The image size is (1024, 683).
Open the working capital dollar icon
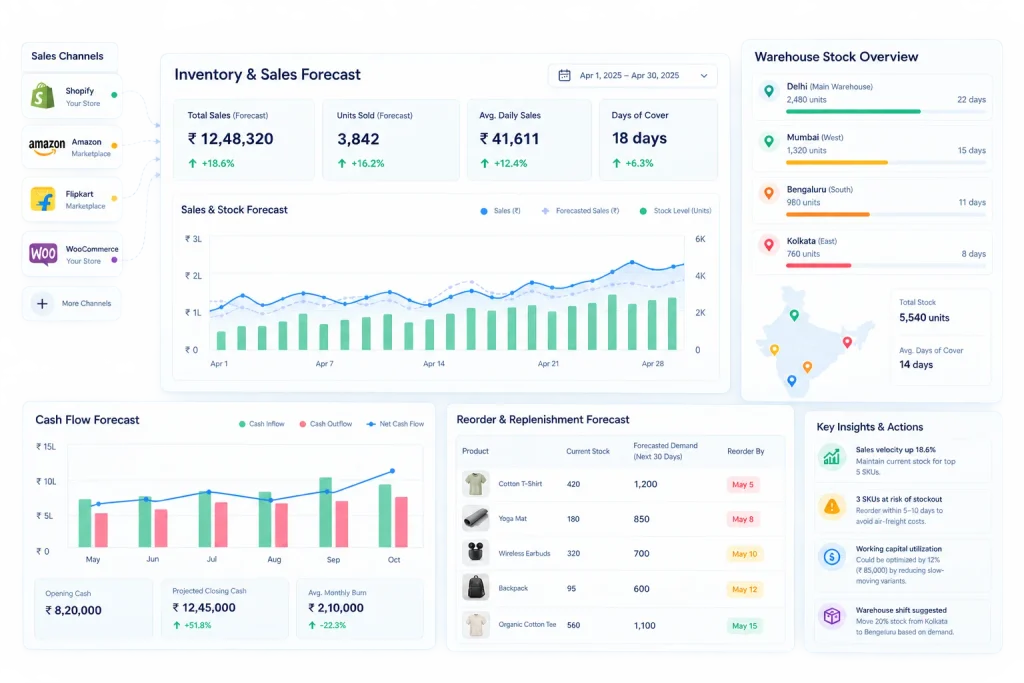(x=831, y=557)
